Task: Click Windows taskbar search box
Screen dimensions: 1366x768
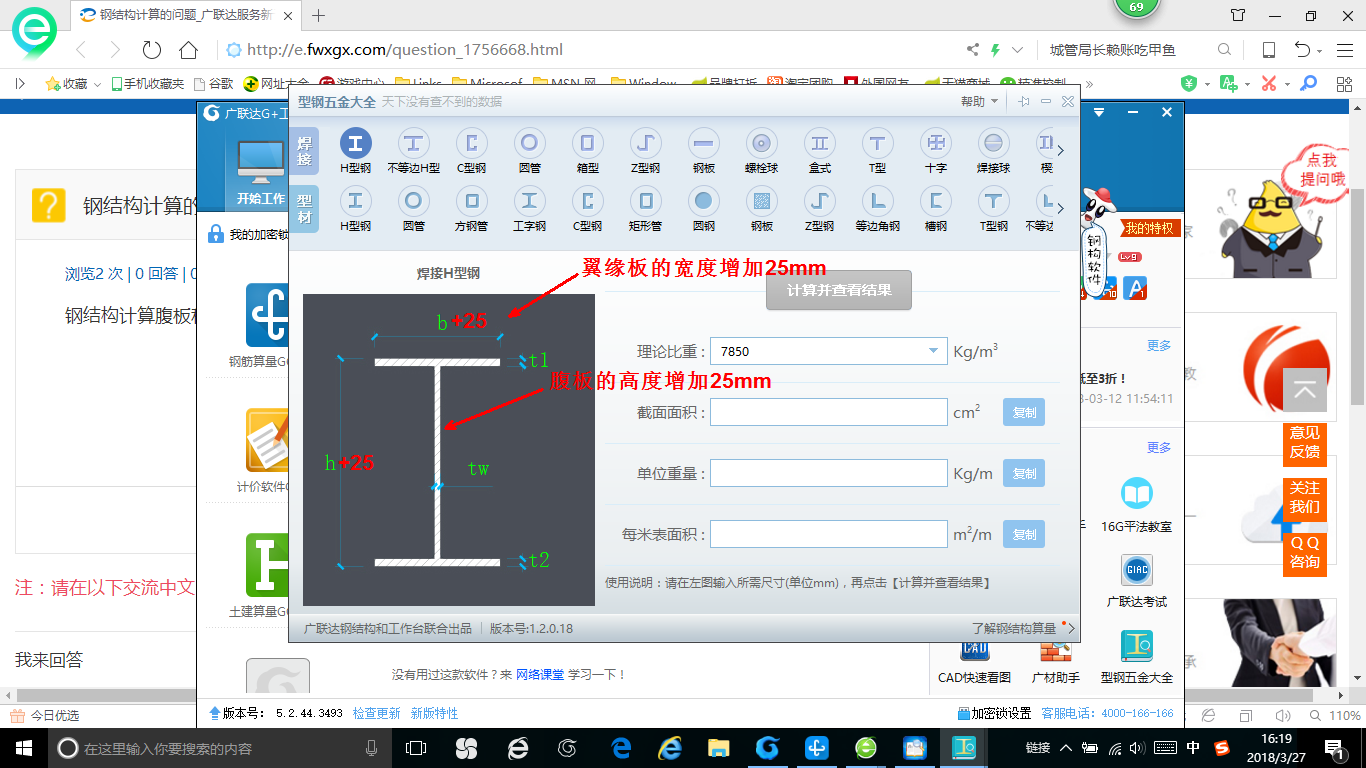Action: pyautogui.click(x=220, y=748)
